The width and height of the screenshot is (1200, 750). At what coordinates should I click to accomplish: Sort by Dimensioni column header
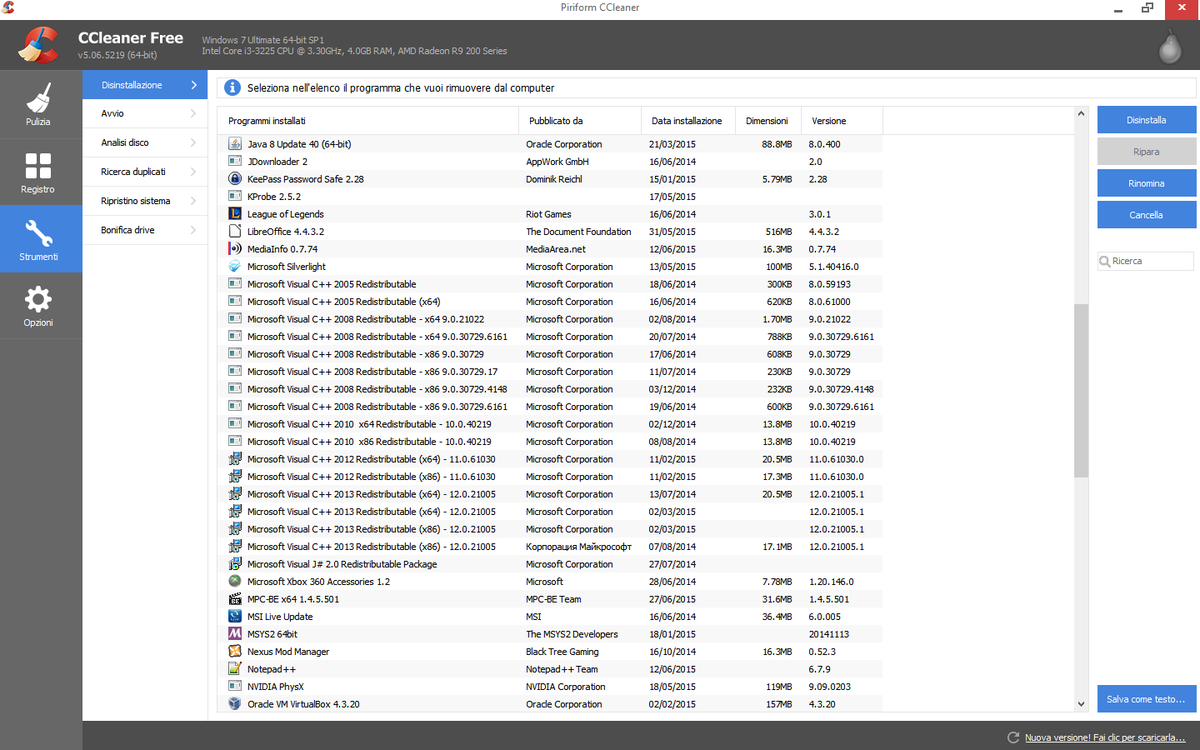768,121
